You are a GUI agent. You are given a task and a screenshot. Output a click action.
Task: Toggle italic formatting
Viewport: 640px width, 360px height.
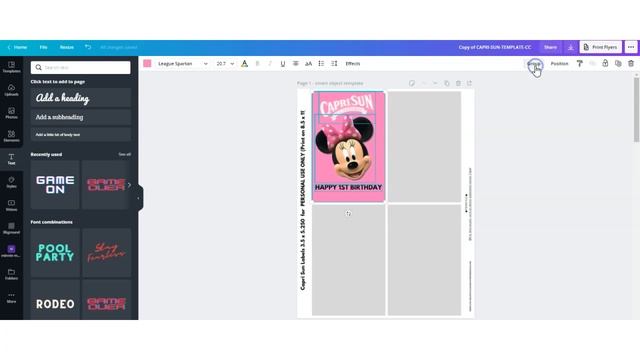point(270,64)
